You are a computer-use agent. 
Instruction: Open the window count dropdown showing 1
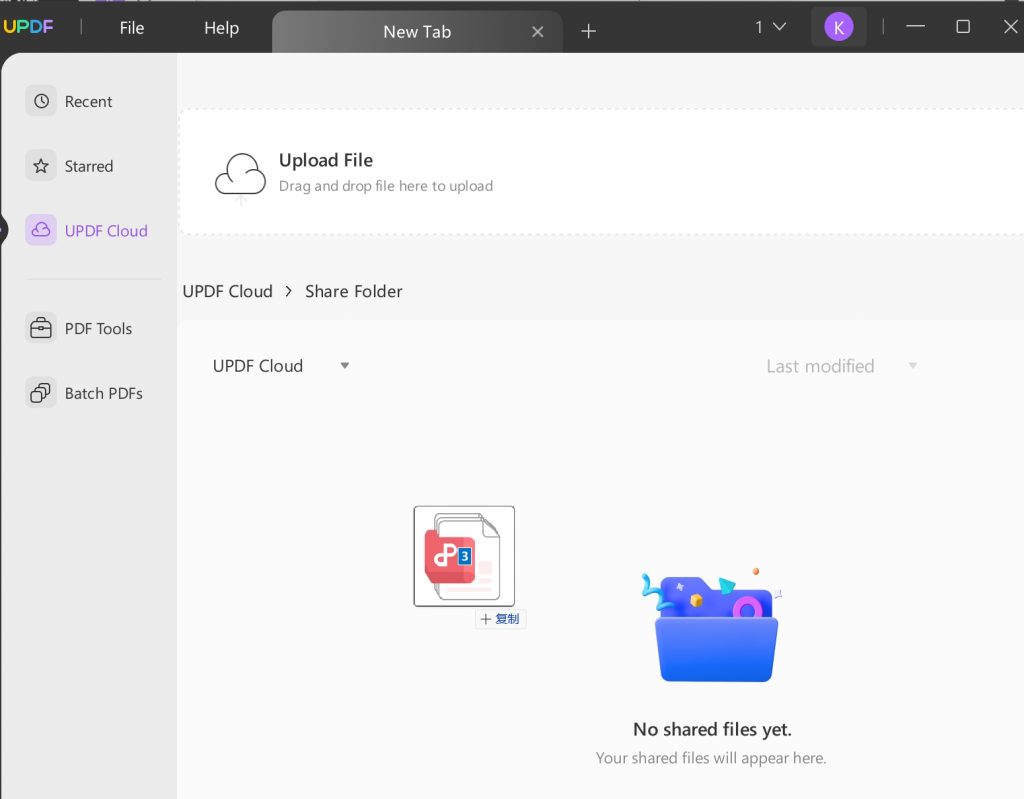(765, 26)
